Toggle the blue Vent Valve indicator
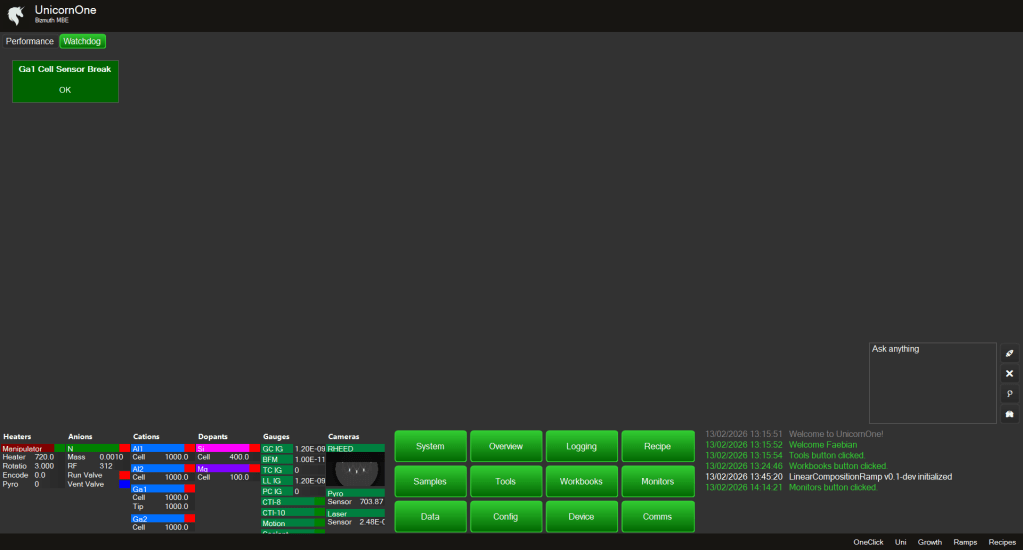Image resolution: width=1023 pixels, height=550 pixels. click(x=124, y=484)
